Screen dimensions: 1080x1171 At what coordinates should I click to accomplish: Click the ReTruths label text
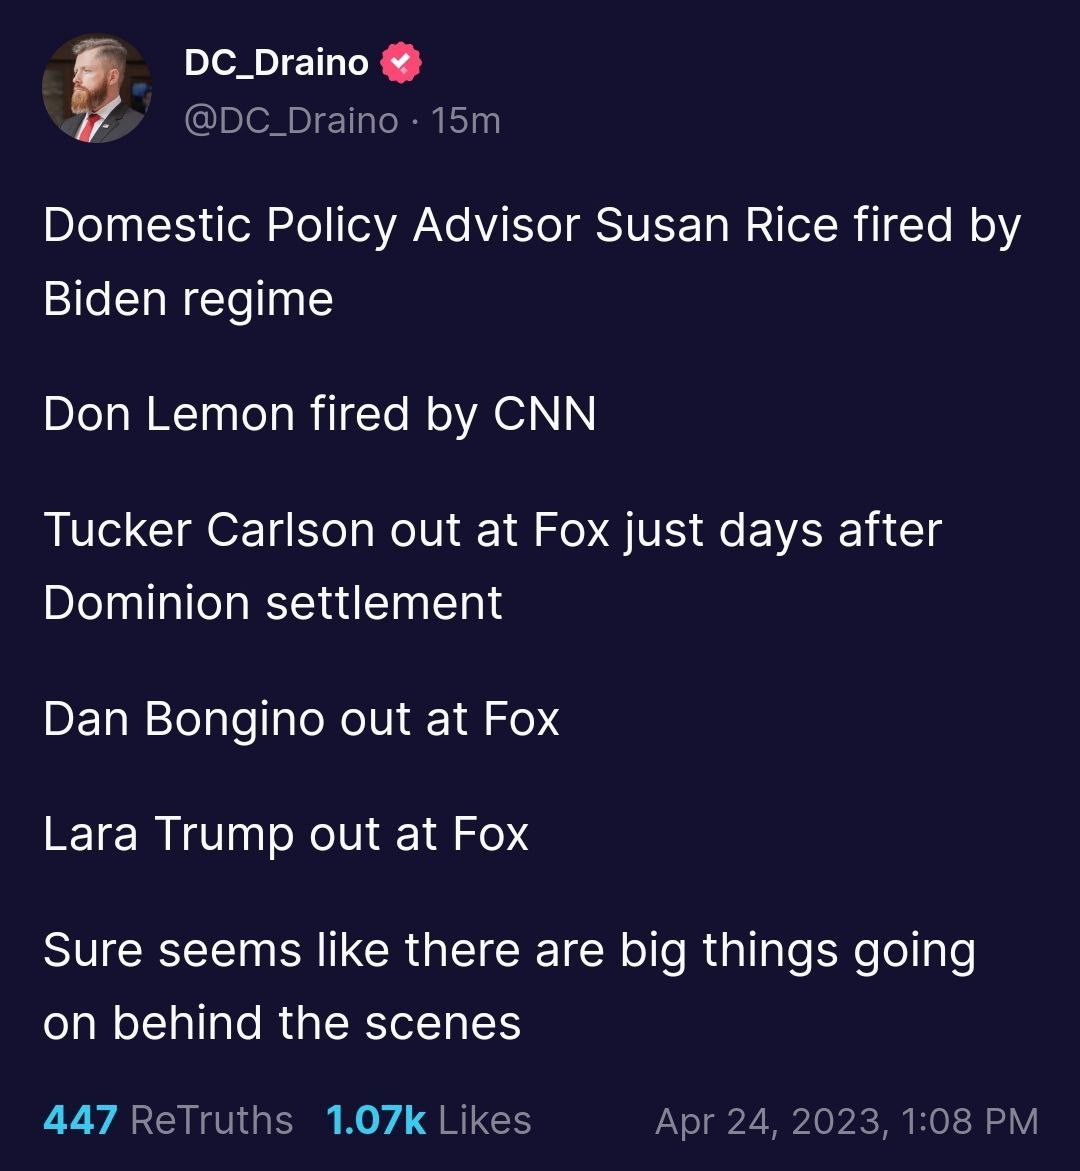click(212, 1120)
